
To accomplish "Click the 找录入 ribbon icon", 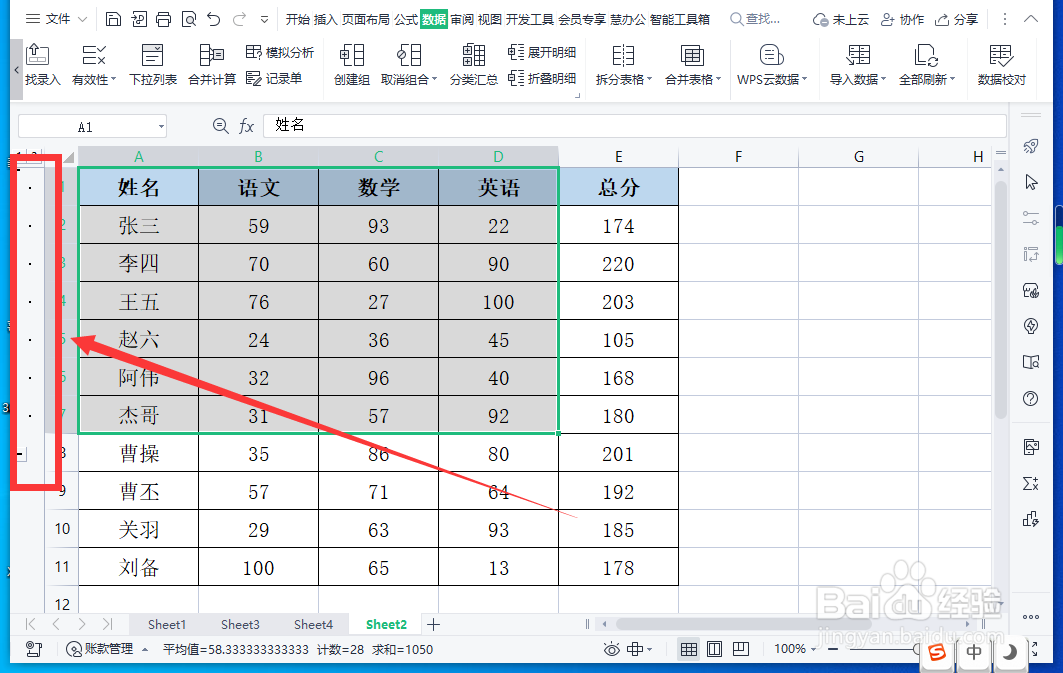I will (42, 65).
